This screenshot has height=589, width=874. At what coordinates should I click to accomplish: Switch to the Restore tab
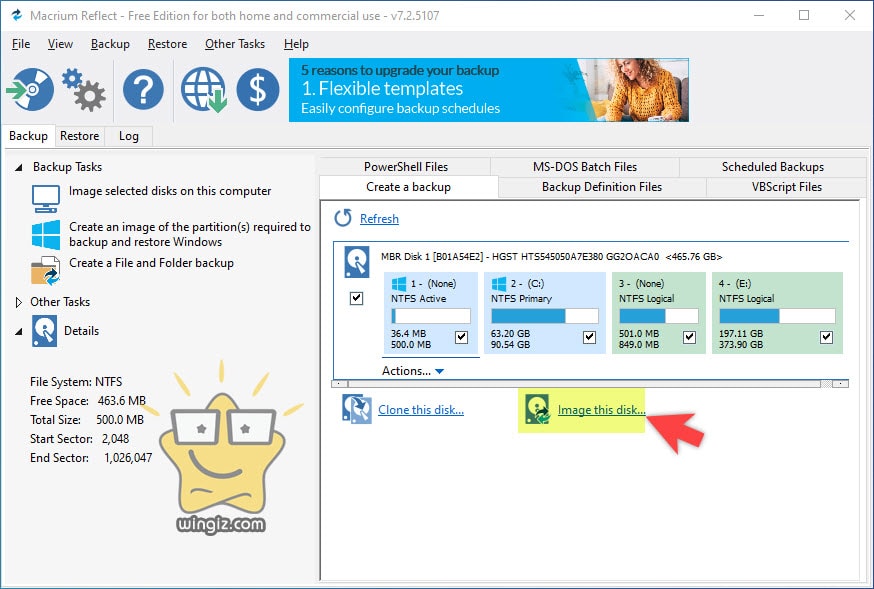click(80, 136)
